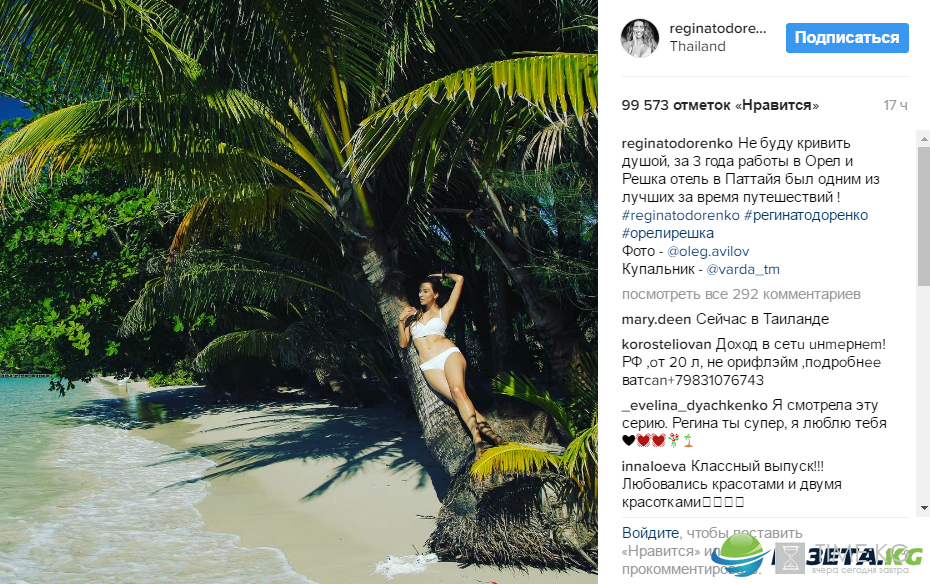
Task: View likes count 99 573 отметок
Action: 720,106
